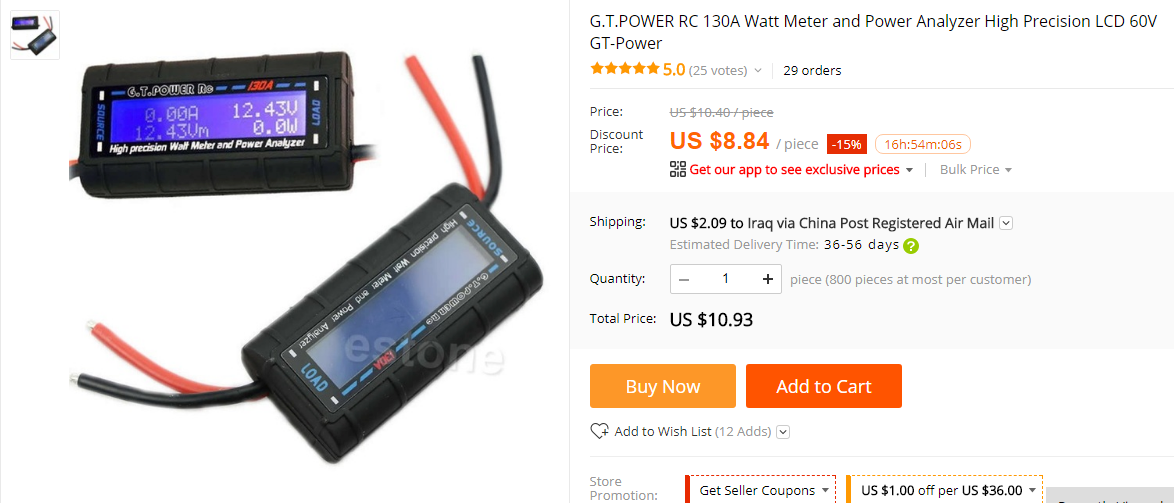Click the Add to Cart button

(x=824, y=386)
